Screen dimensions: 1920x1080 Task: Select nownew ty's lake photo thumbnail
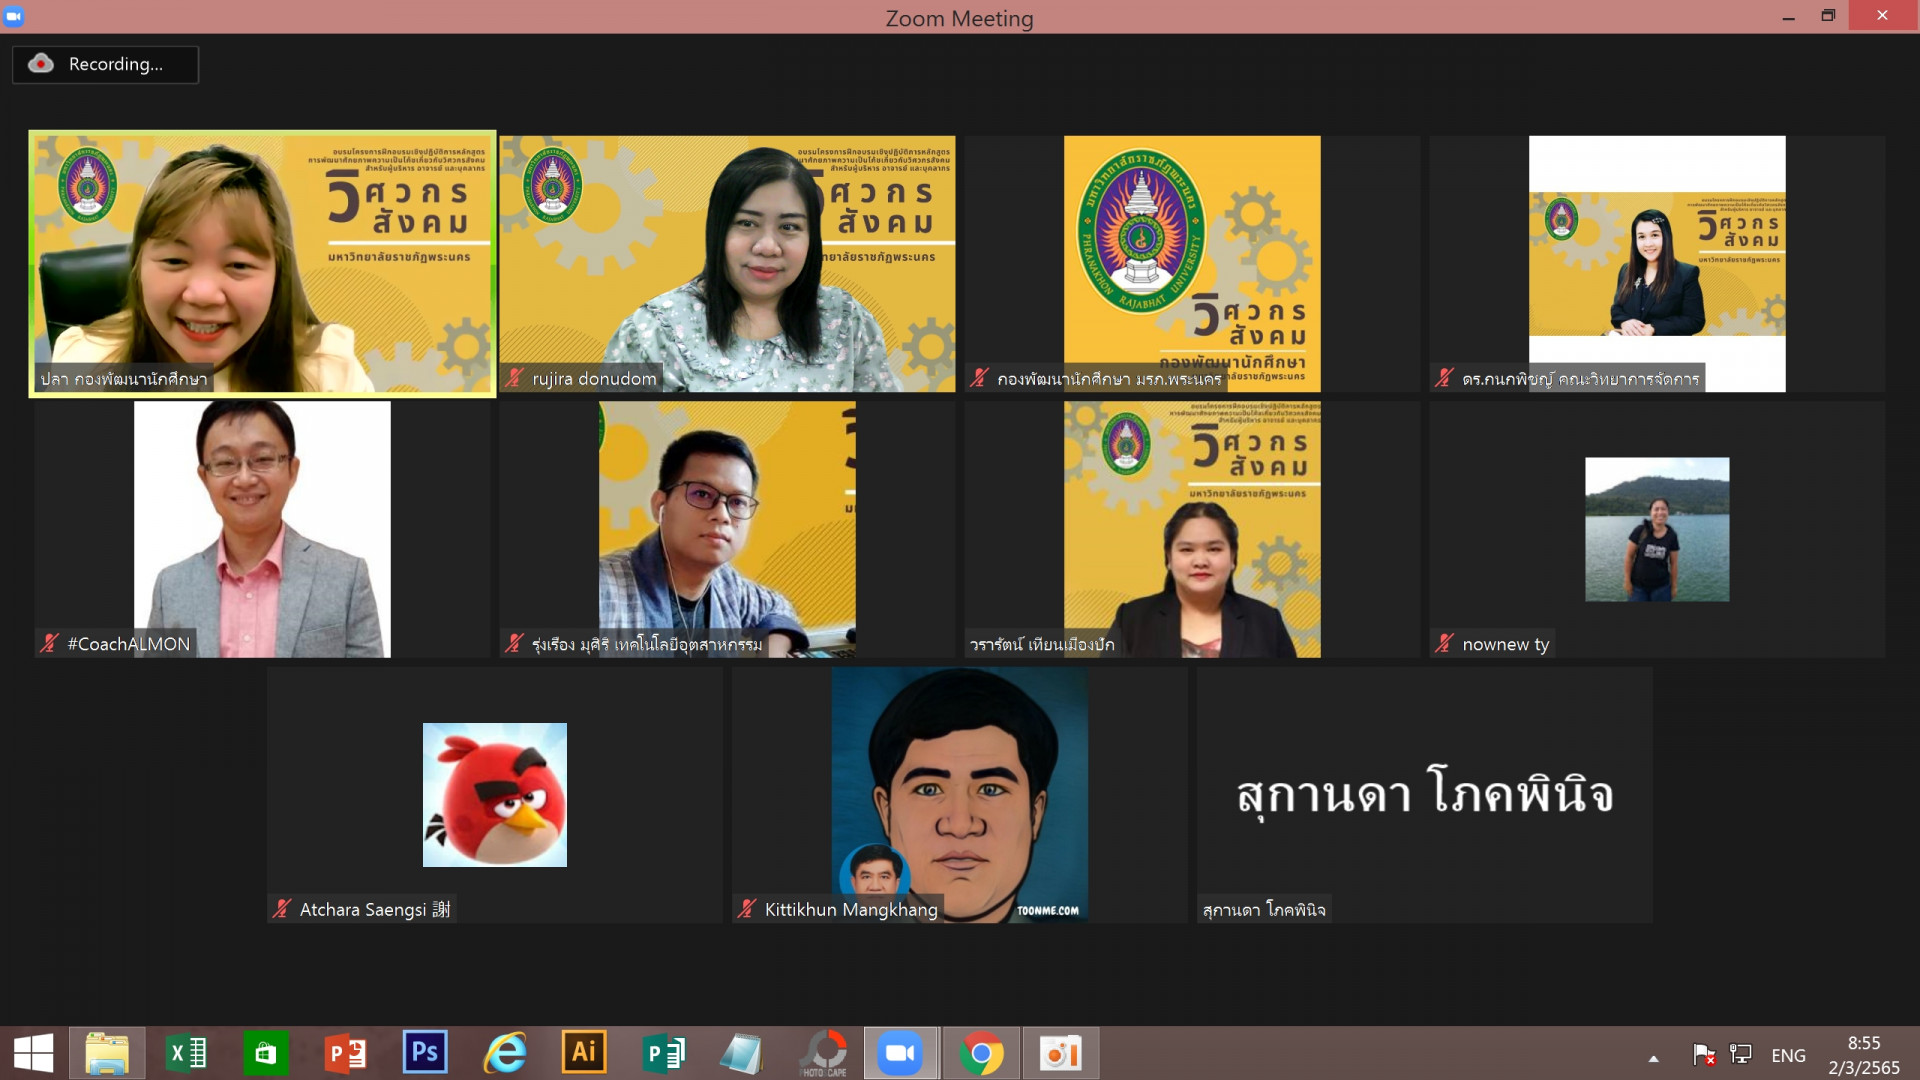(1656, 529)
